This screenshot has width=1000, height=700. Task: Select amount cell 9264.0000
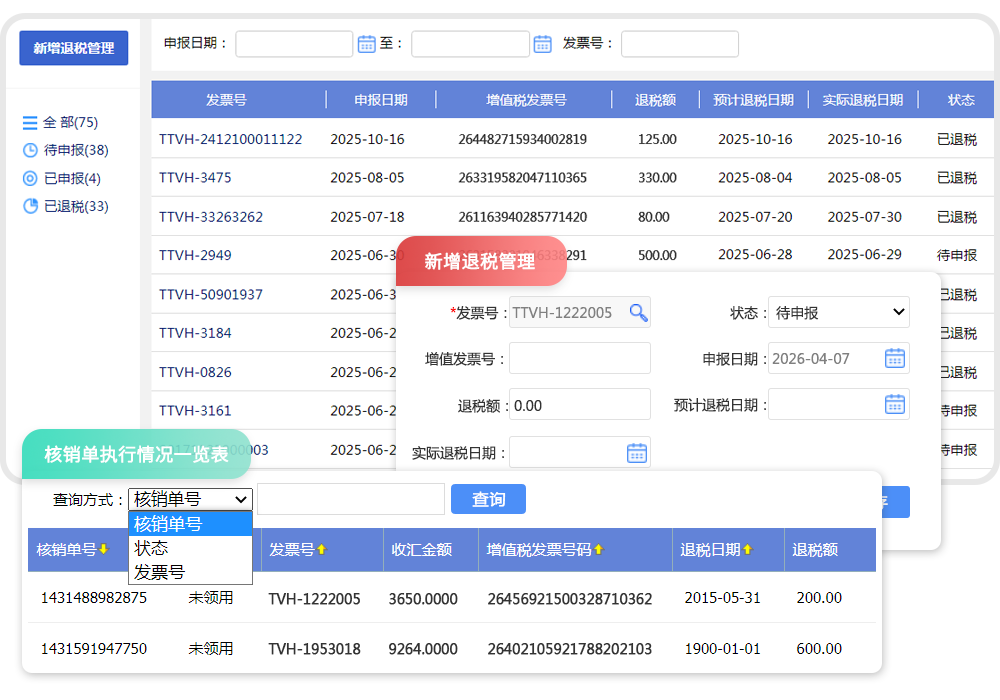[423, 649]
